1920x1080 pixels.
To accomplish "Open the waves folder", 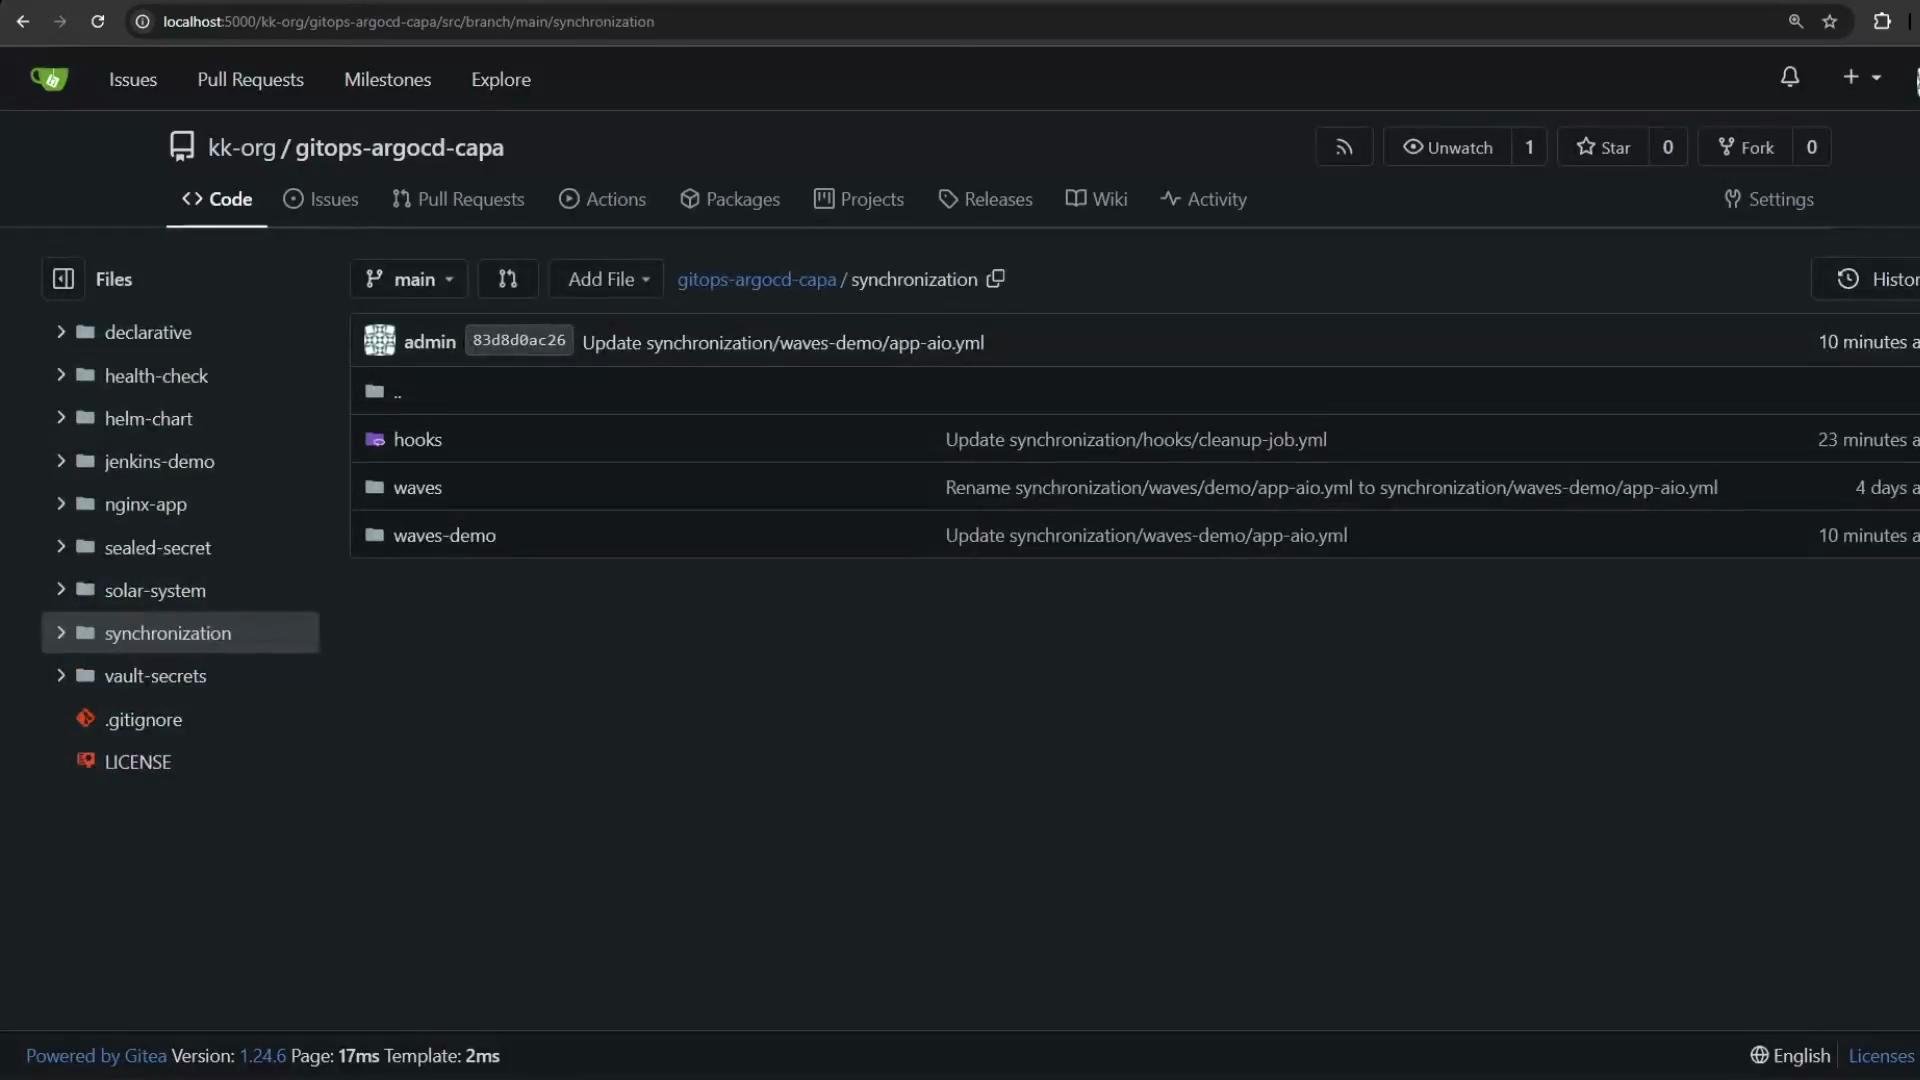I will coord(417,488).
